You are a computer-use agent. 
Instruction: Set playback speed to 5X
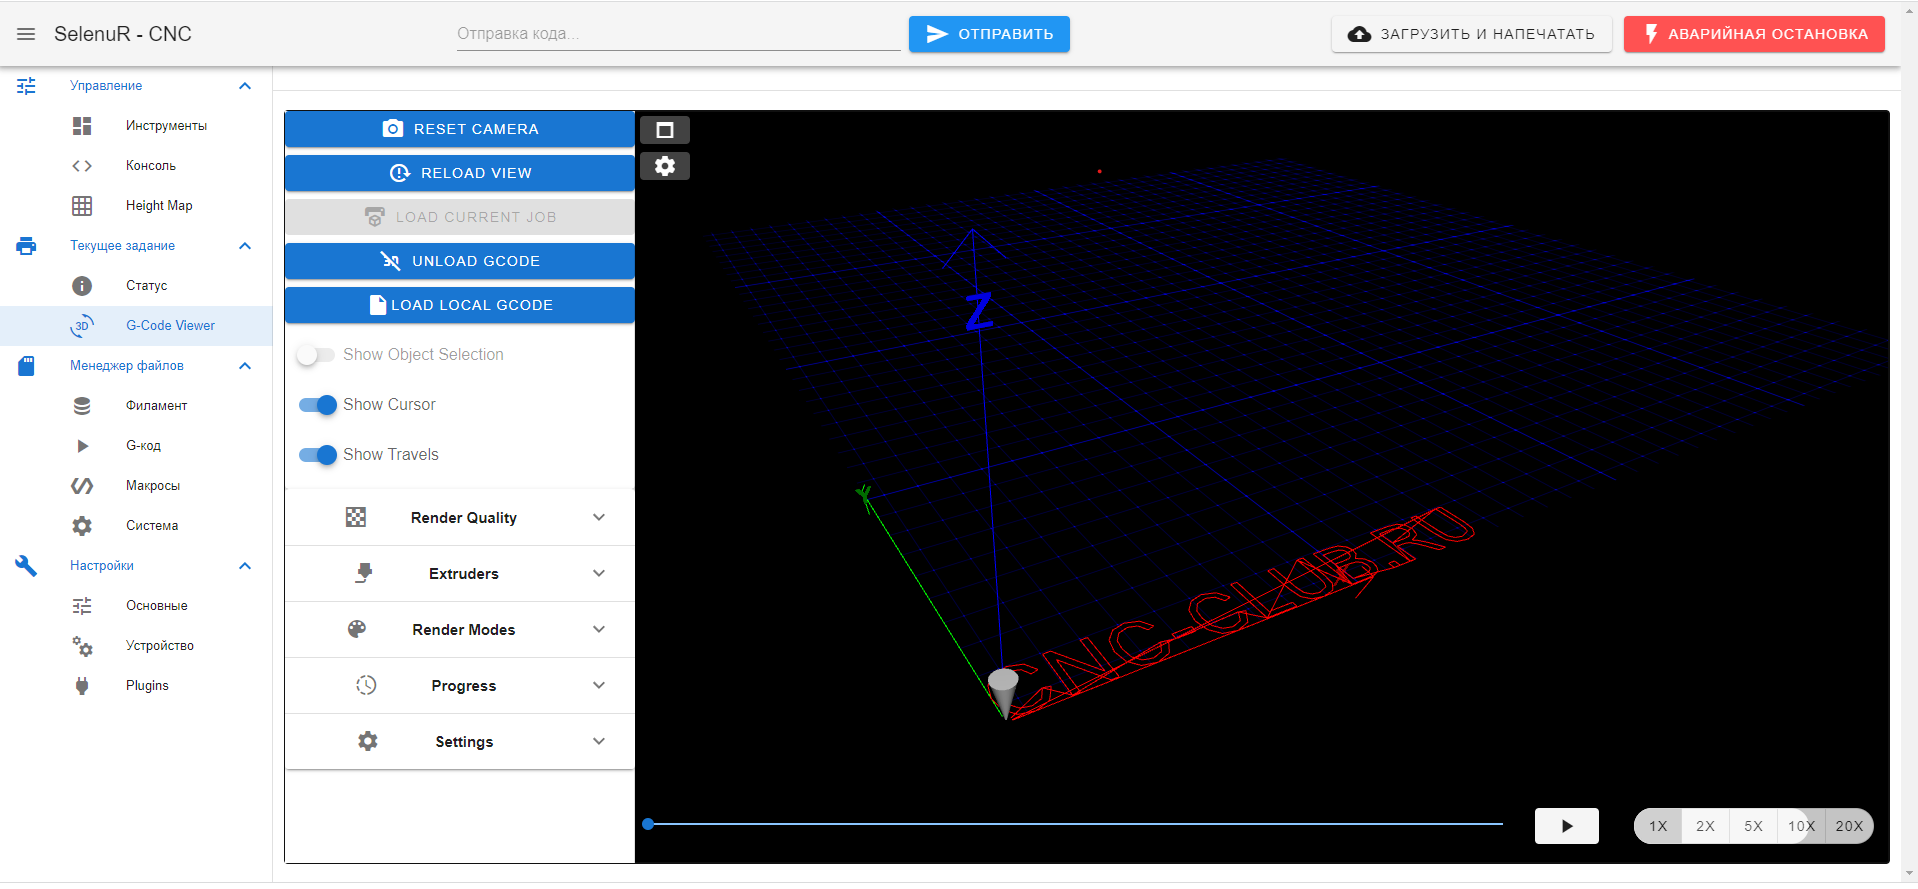(1754, 826)
